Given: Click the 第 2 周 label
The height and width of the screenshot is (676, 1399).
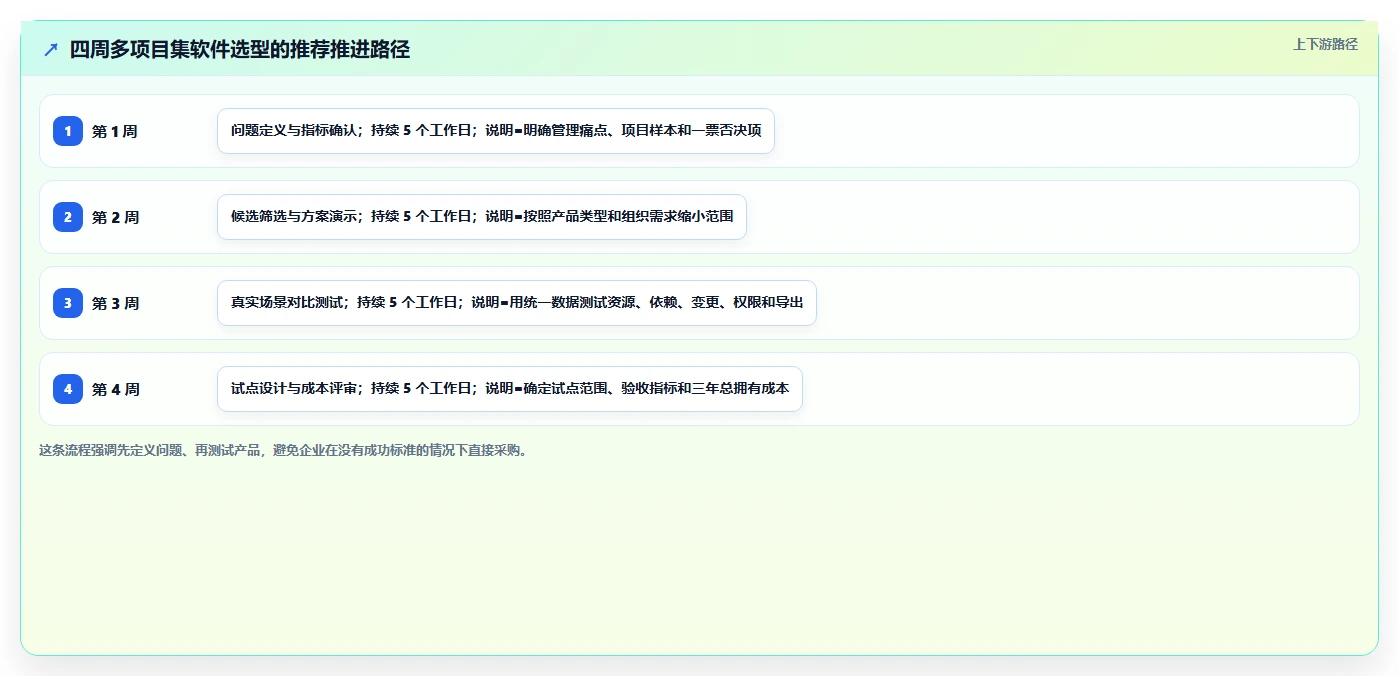Looking at the screenshot, I should (115, 217).
